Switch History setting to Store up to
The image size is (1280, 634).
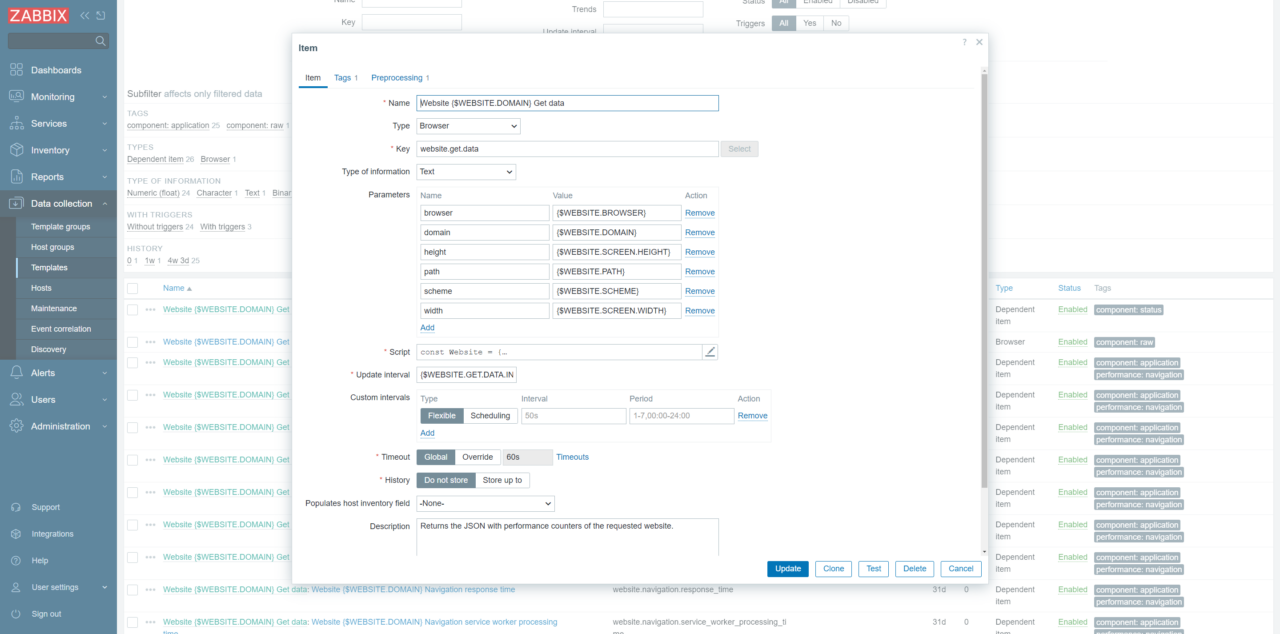[x=502, y=480]
